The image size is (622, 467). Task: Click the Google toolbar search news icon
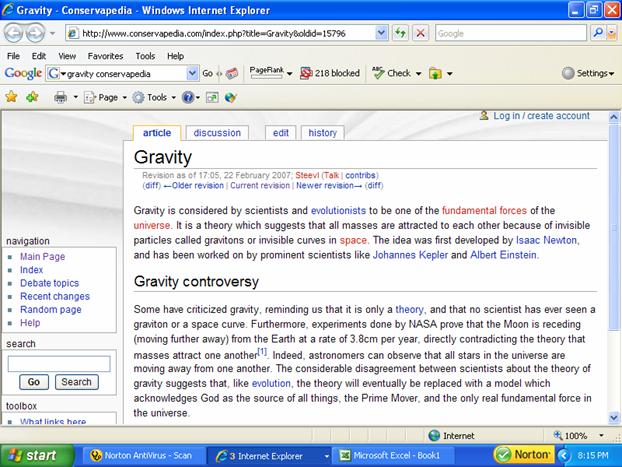[232, 73]
